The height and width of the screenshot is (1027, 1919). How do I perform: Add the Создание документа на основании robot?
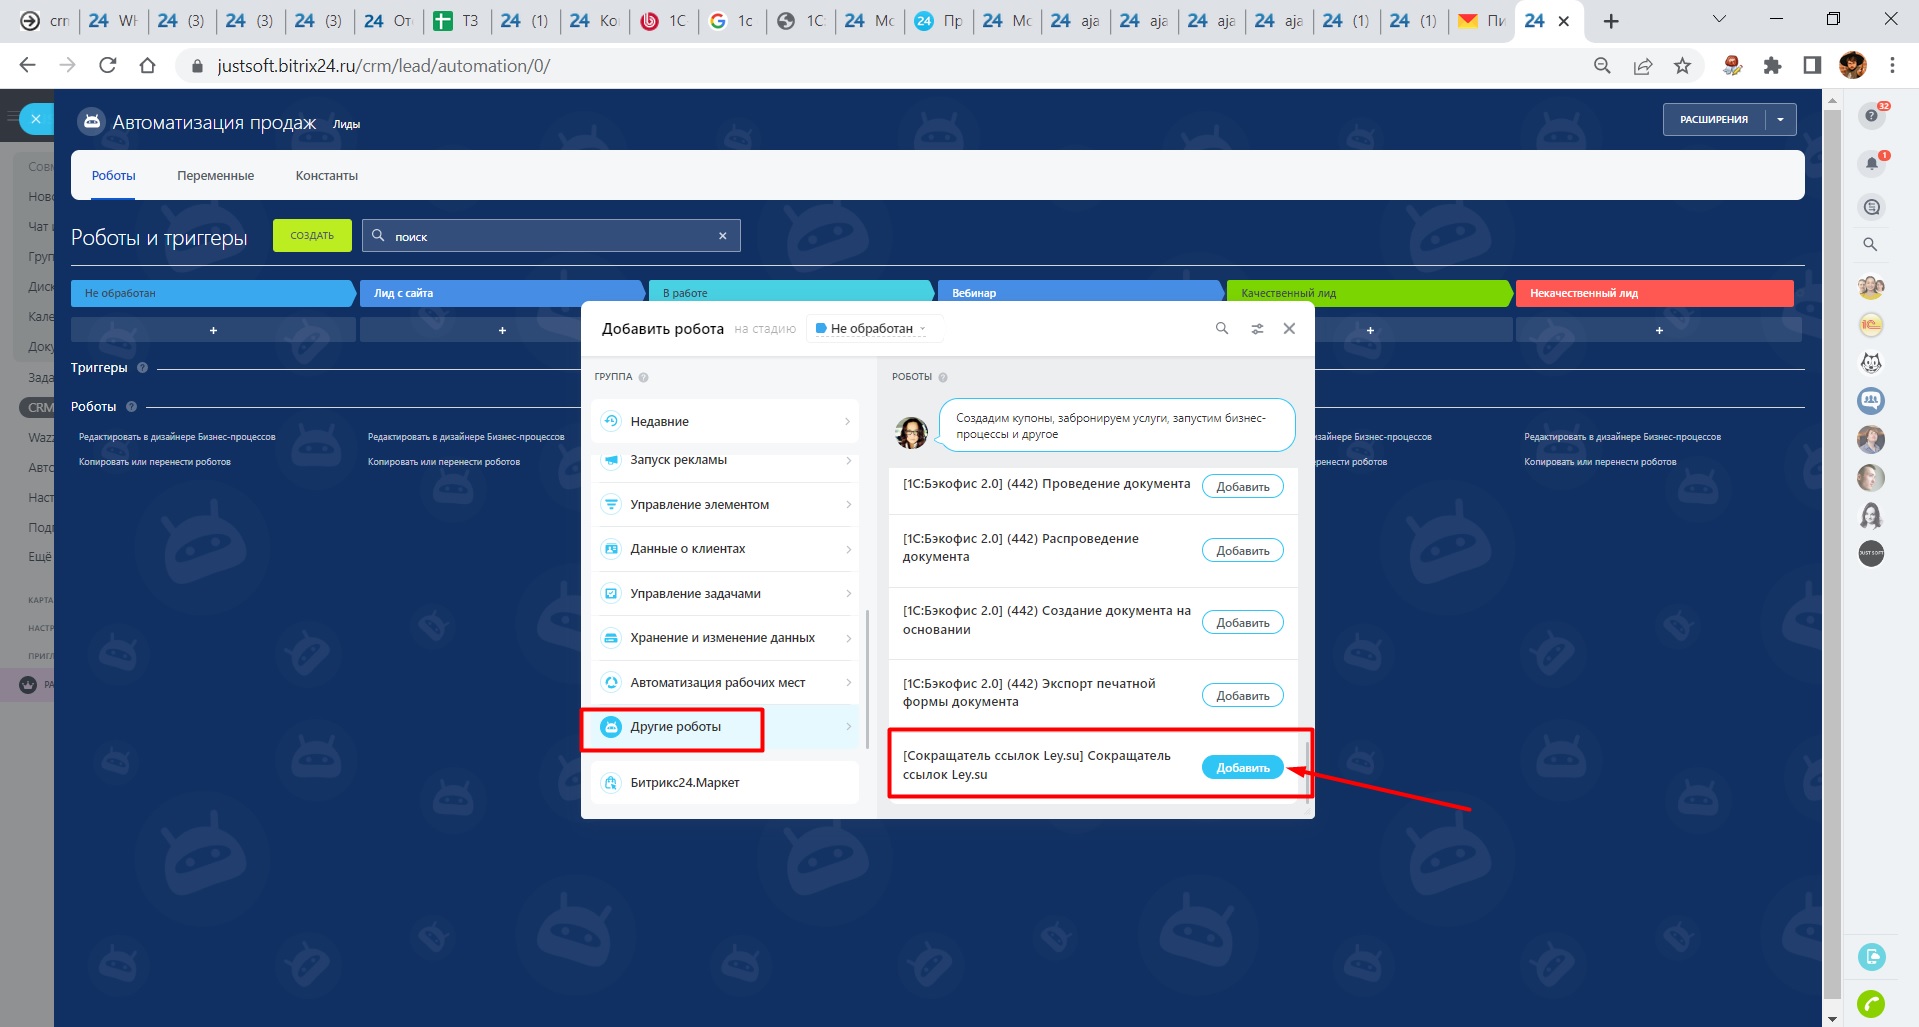1243,622
